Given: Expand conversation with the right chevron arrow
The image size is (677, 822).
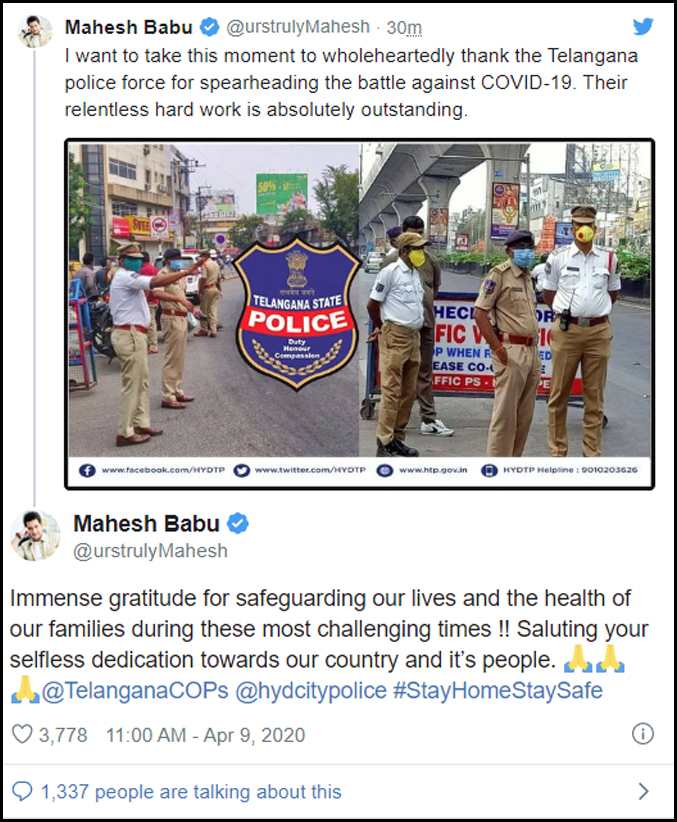Looking at the screenshot, I should (x=643, y=791).
